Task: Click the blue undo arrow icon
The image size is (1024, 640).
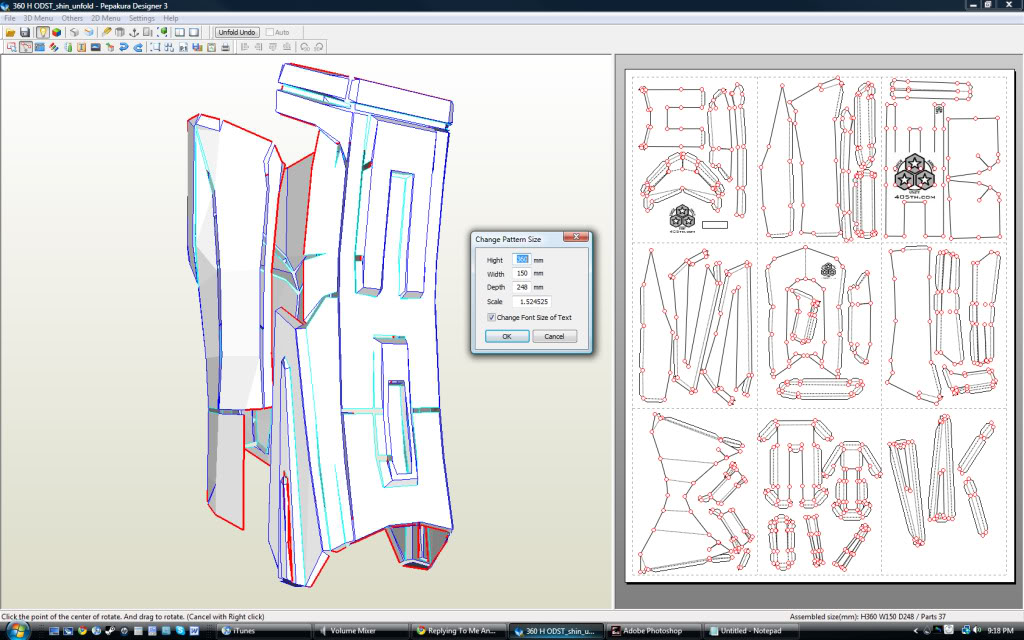Action: click(x=124, y=46)
